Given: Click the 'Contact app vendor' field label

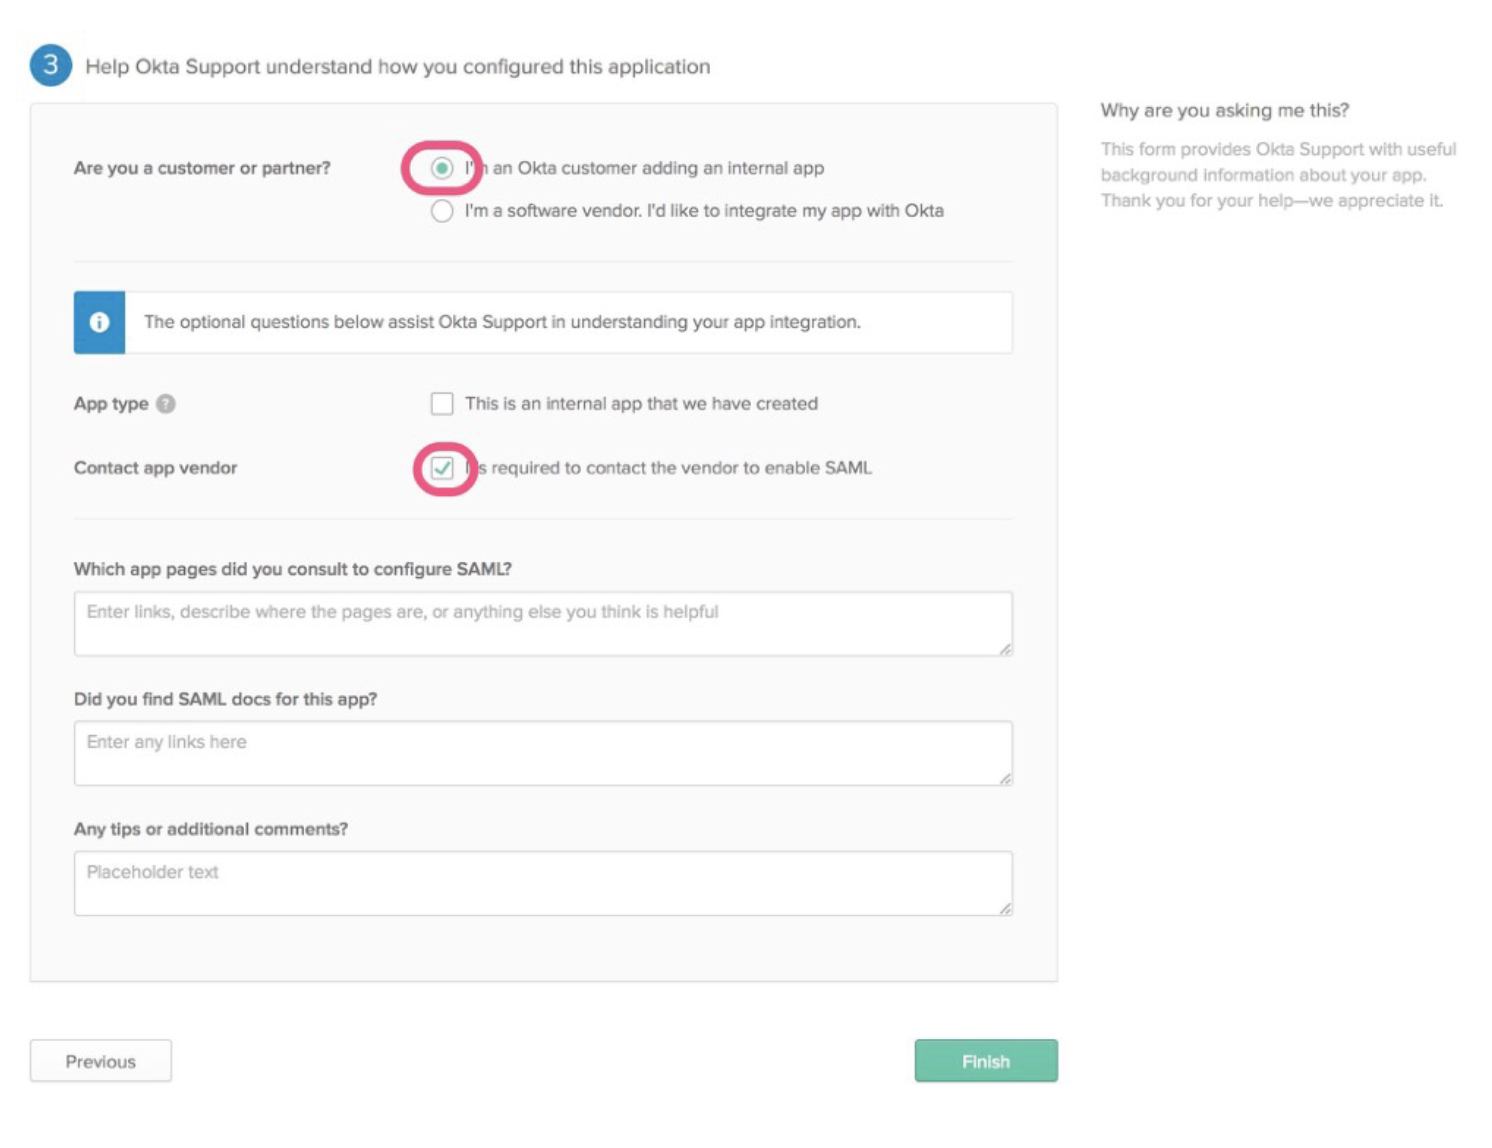Looking at the screenshot, I should [156, 468].
